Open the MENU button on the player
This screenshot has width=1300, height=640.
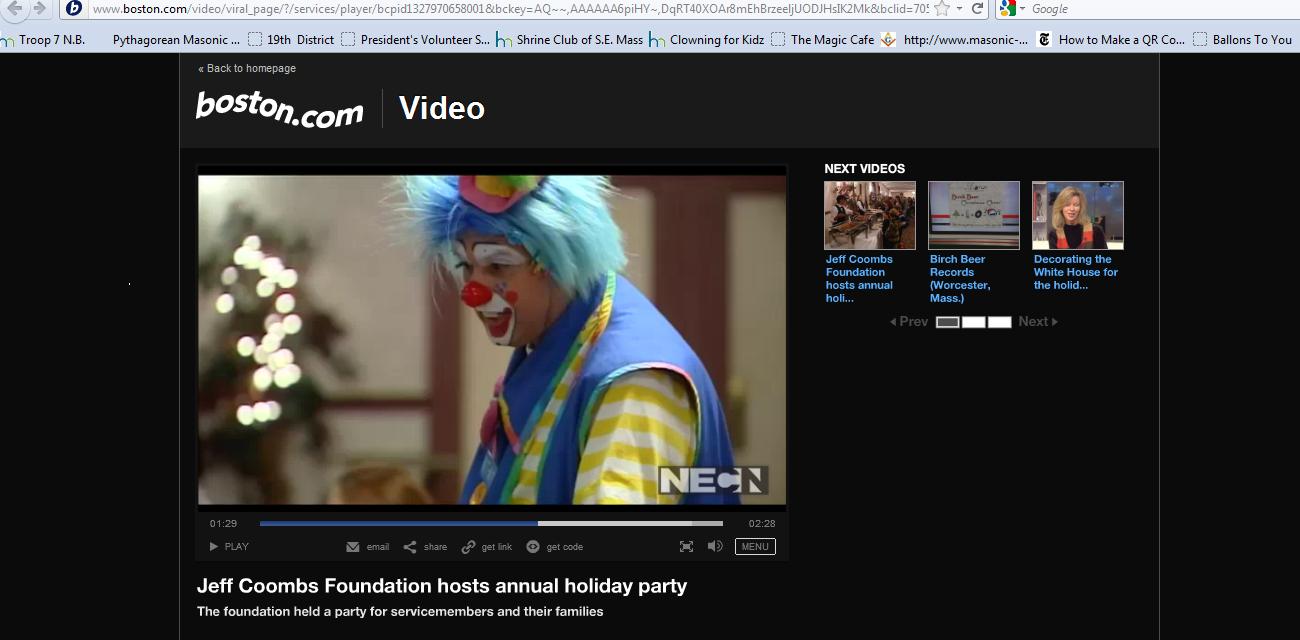[755, 546]
